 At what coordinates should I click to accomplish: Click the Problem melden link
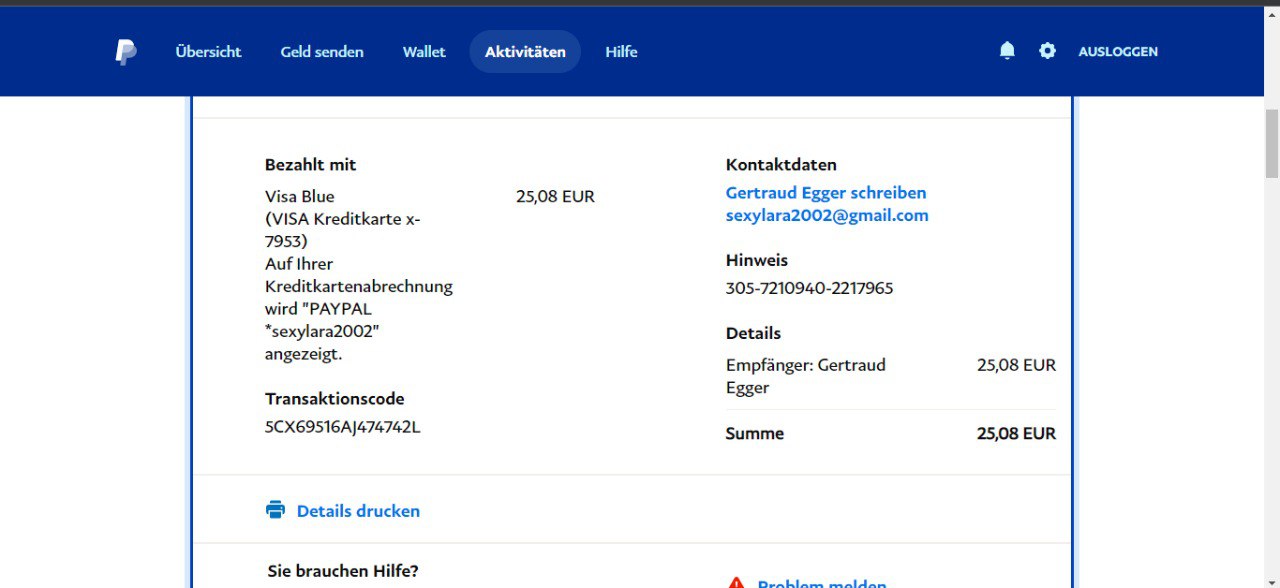coord(821,584)
